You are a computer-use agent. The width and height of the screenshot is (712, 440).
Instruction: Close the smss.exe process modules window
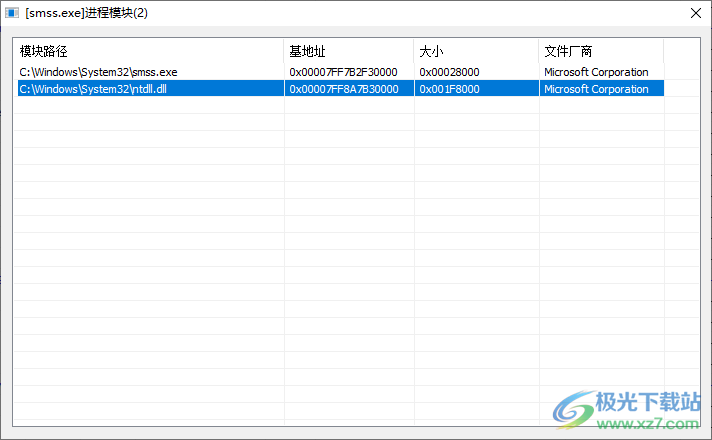pos(696,13)
